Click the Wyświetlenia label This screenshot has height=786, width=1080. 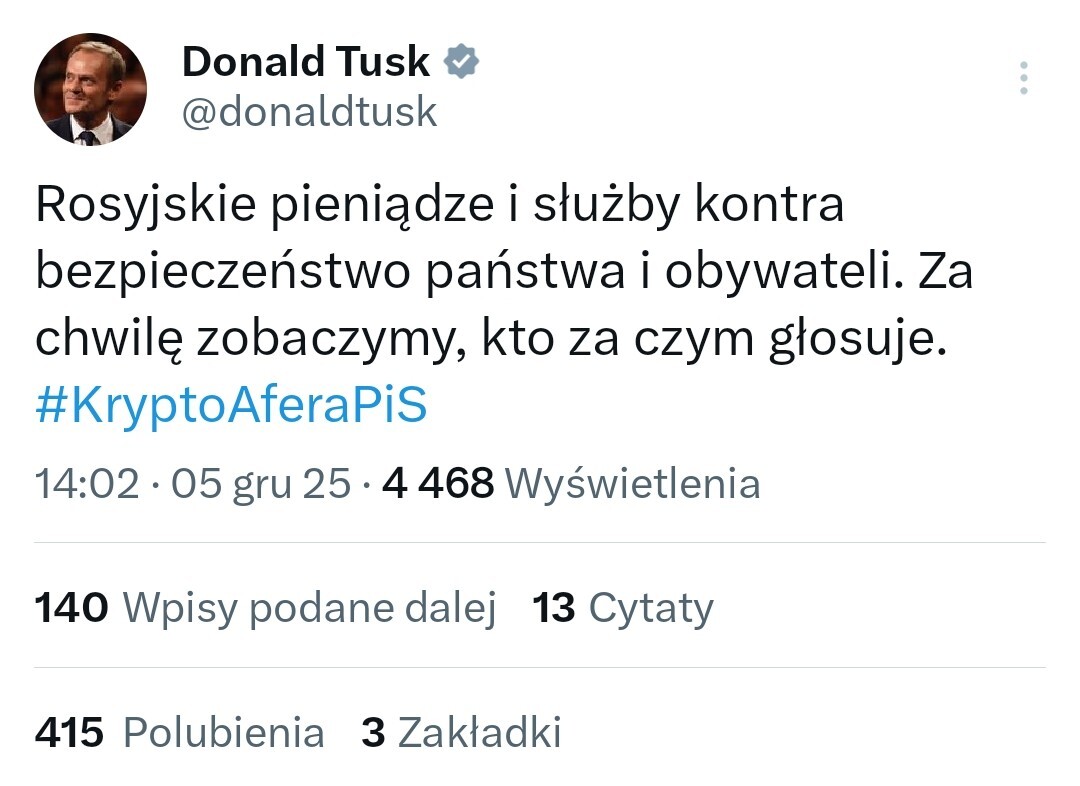[633, 484]
